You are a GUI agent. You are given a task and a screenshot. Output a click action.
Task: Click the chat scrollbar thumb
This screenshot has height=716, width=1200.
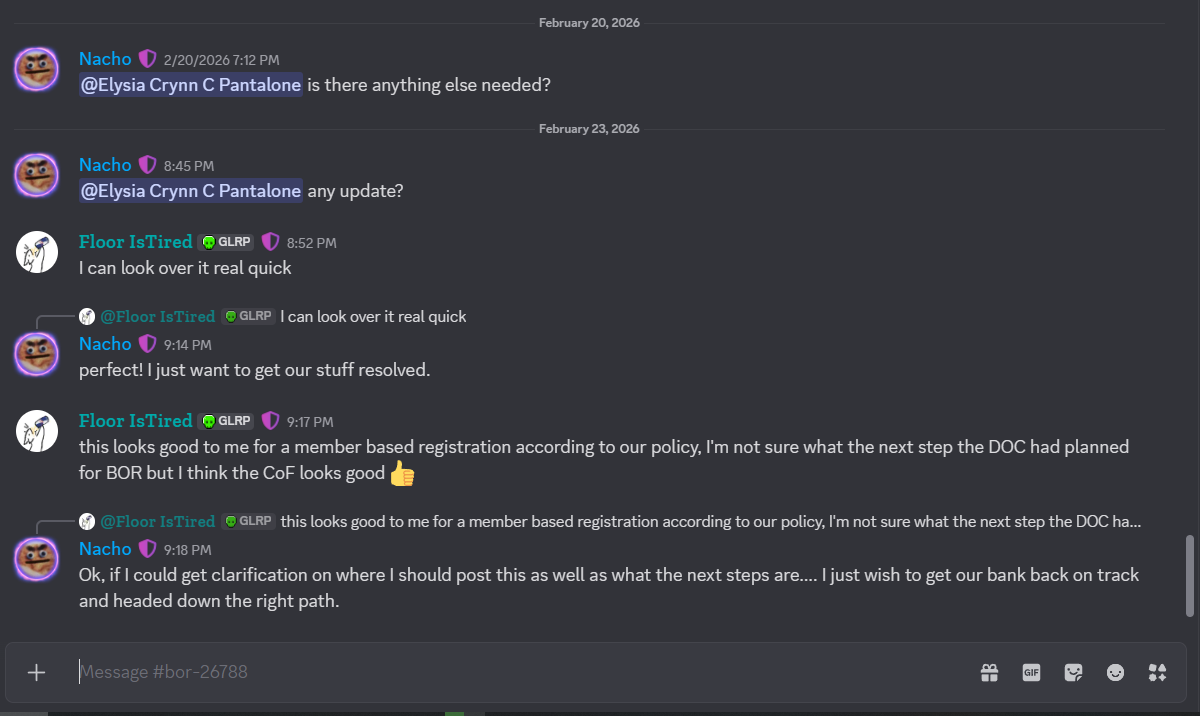point(1189,575)
